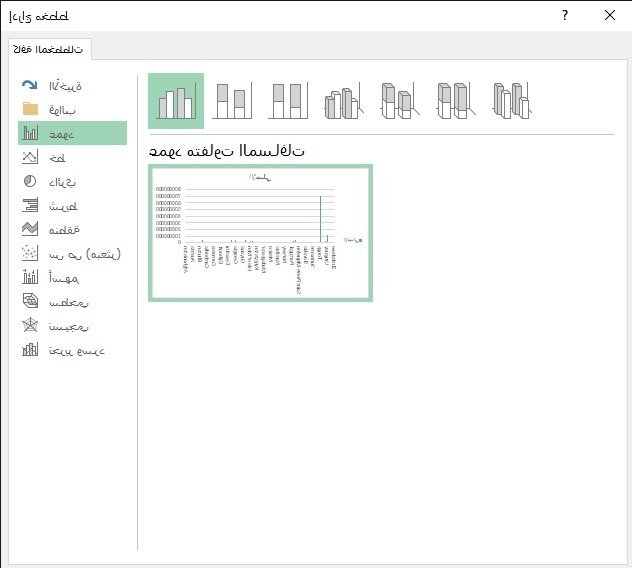The image size is (632, 568).
Task: Select the Clustered Column chart subtype
Action: point(176,101)
